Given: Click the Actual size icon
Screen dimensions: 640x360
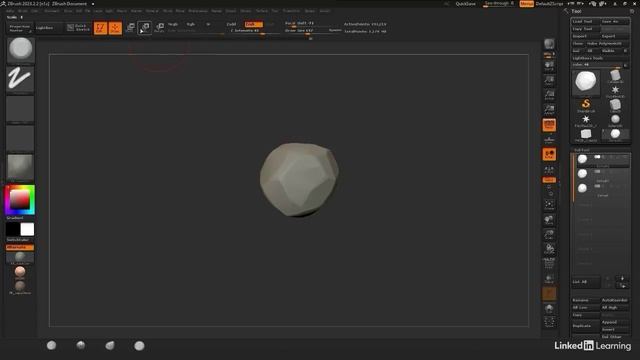Looking at the screenshot, I should click(549, 95).
